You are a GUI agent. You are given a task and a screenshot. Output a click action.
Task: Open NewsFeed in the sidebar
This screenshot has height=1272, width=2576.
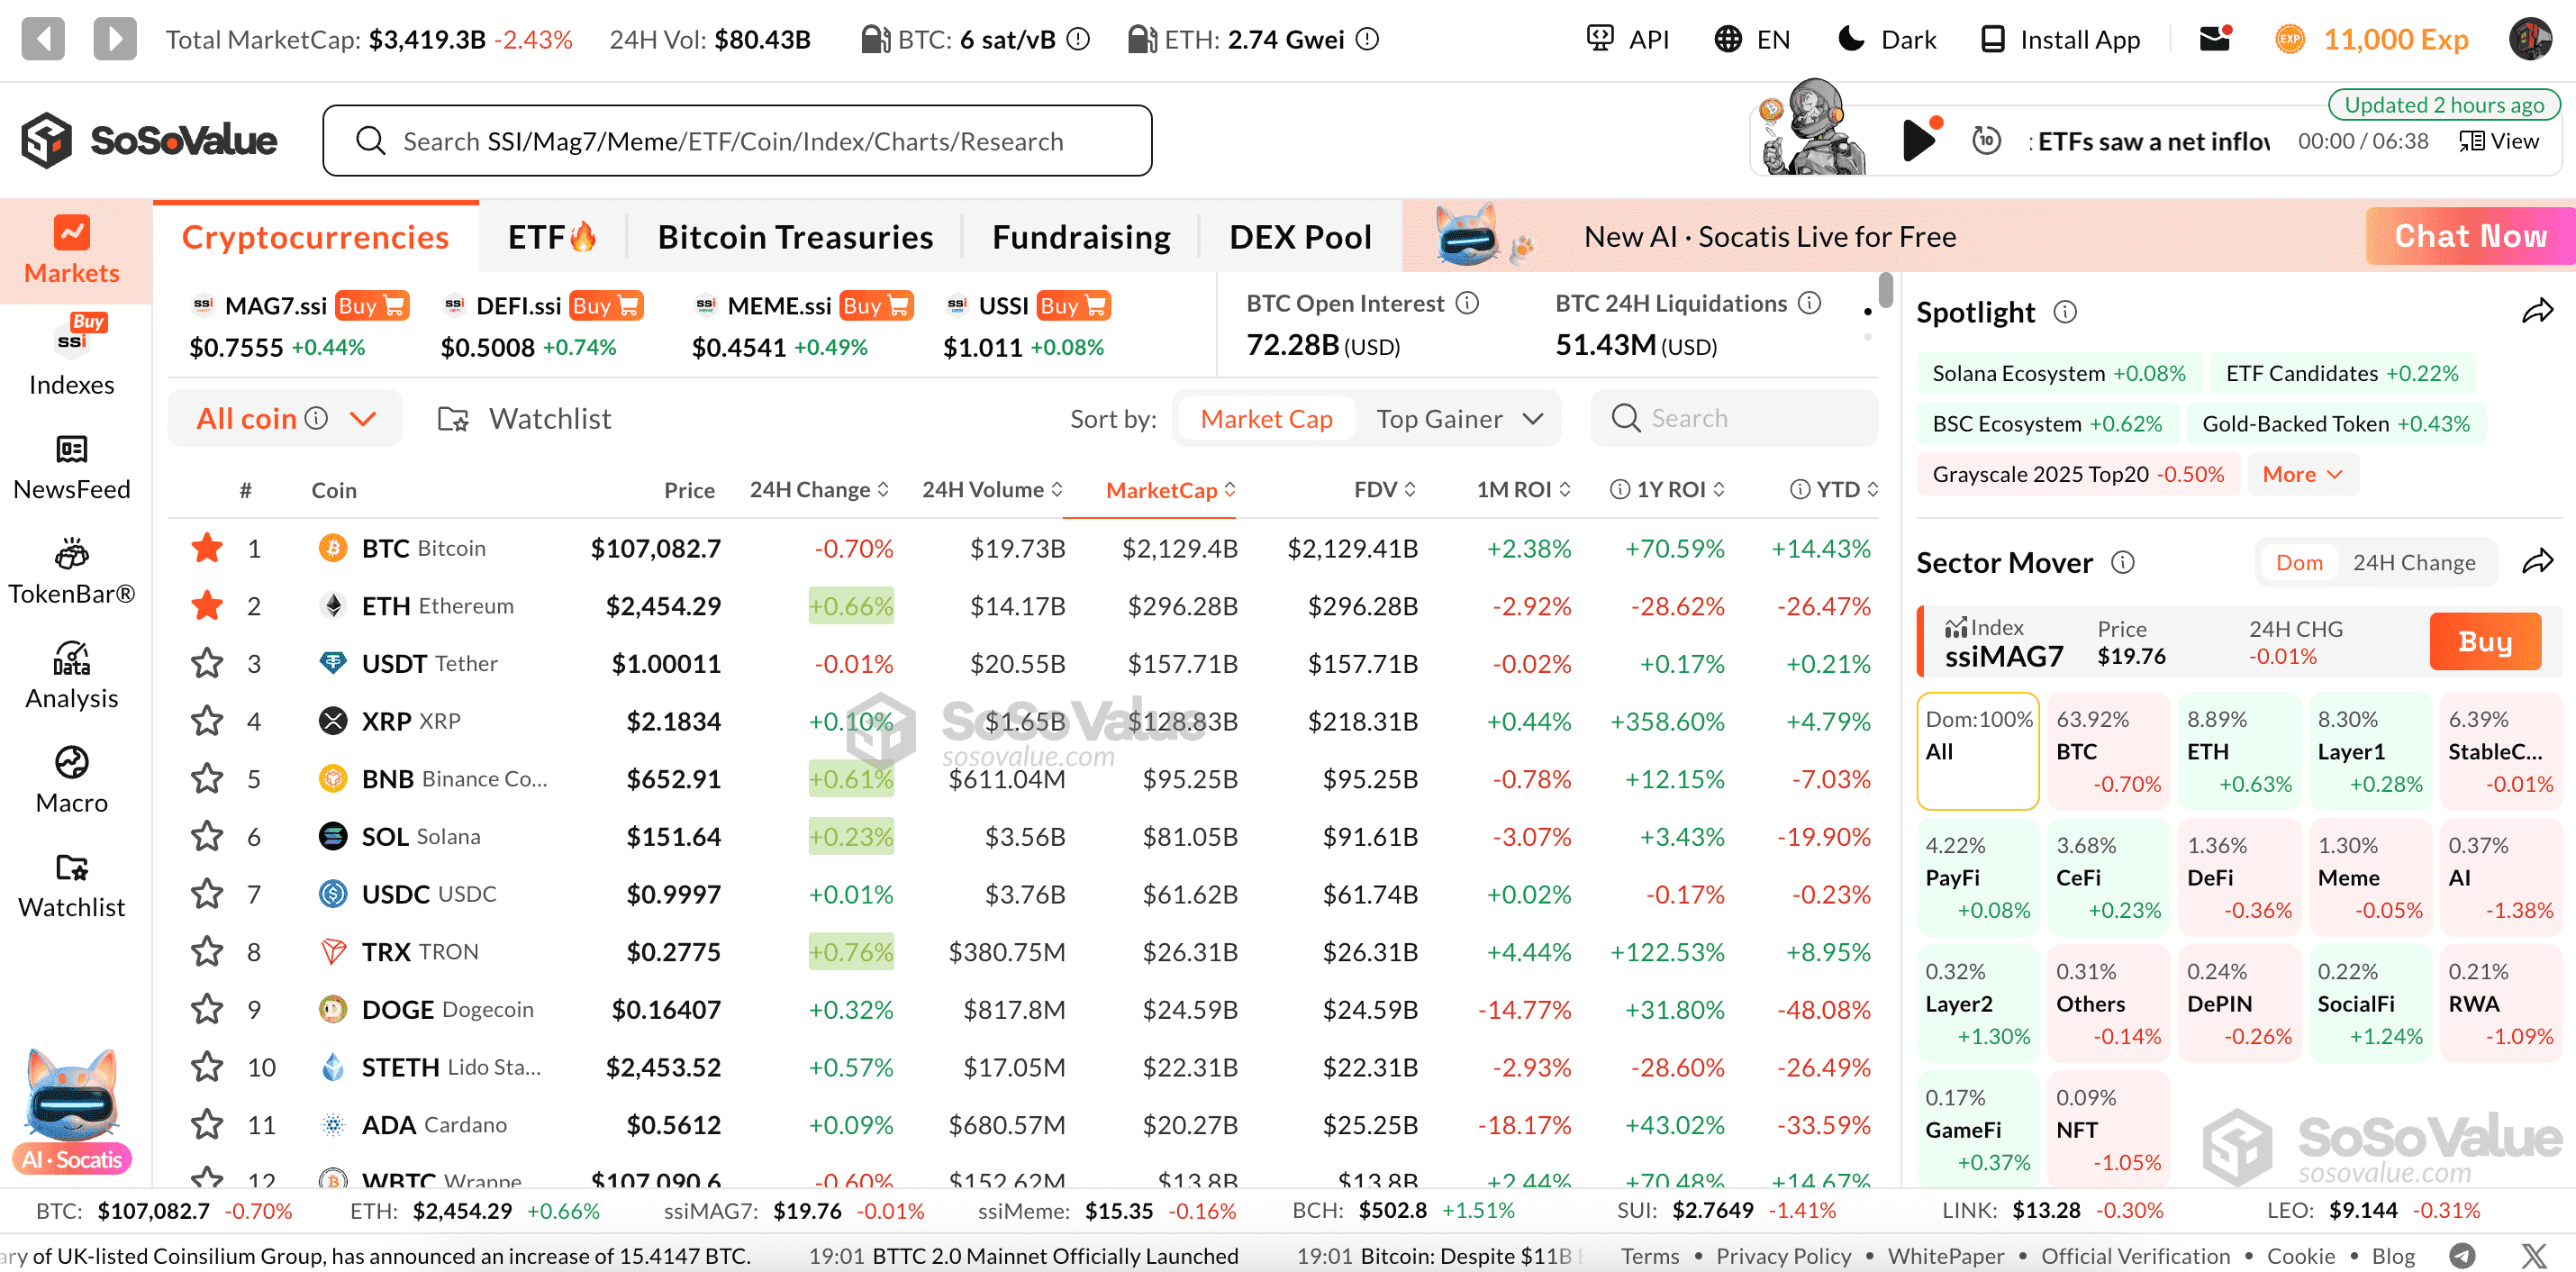tap(72, 467)
